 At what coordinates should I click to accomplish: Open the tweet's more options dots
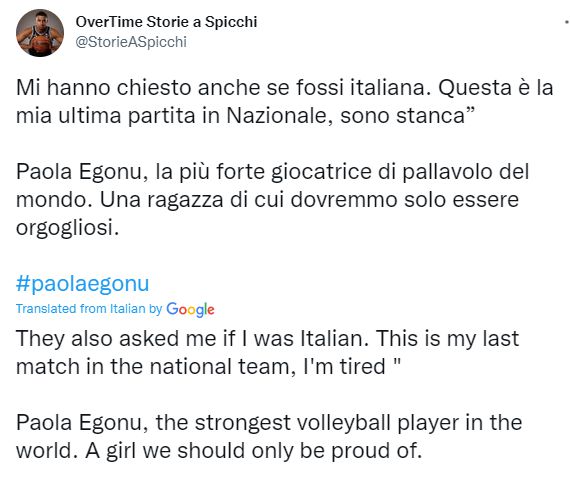[567, 23]
